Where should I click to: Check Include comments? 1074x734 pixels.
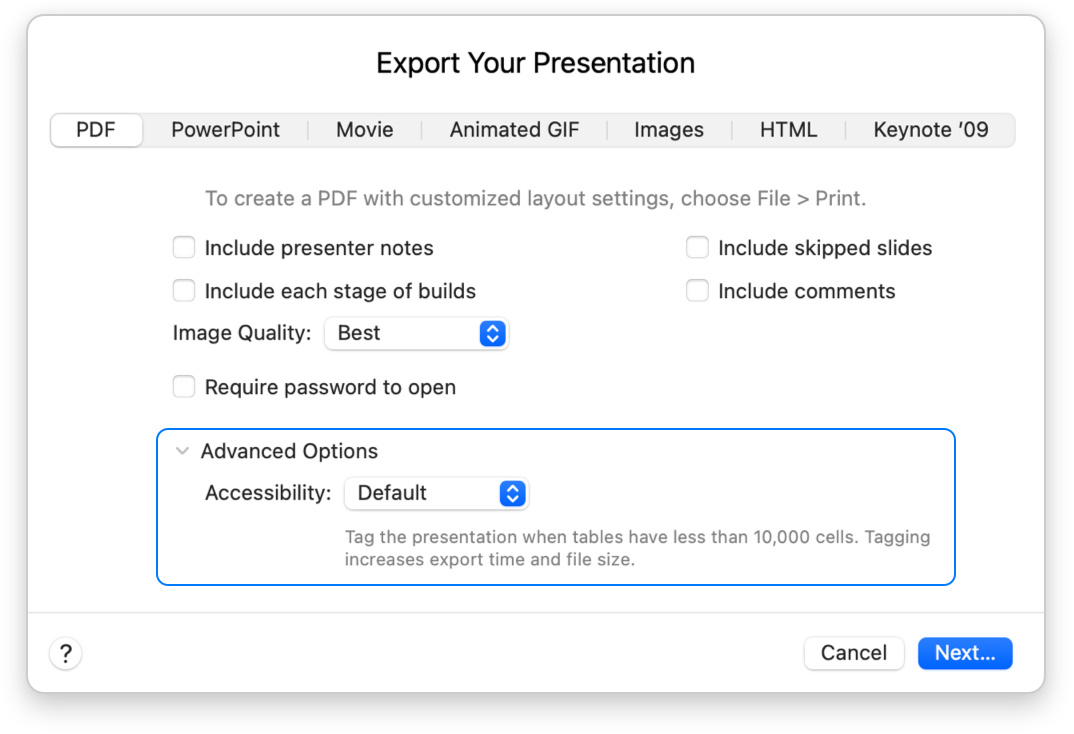pos(697,290)
